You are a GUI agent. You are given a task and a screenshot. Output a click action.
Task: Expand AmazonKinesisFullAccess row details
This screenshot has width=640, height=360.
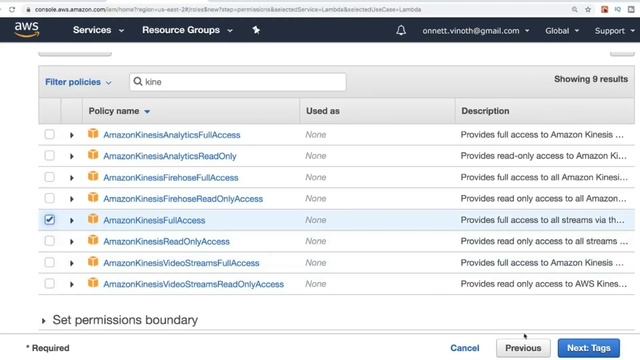[x=71, y=220]
